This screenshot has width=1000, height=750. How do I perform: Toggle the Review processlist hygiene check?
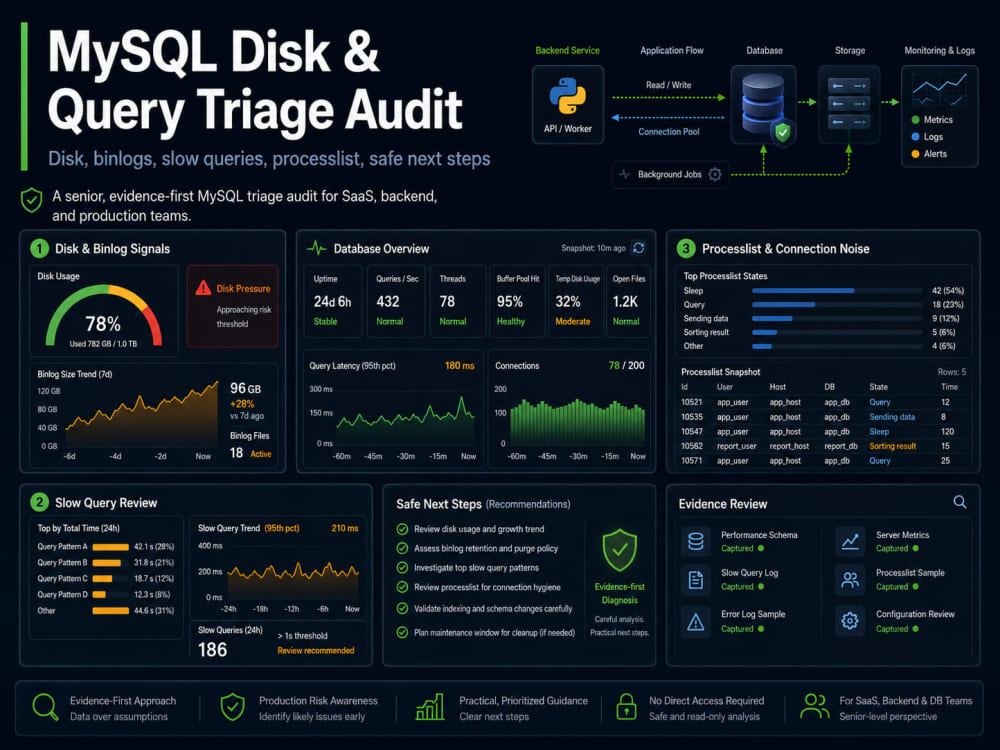click(x=402, y=587)
